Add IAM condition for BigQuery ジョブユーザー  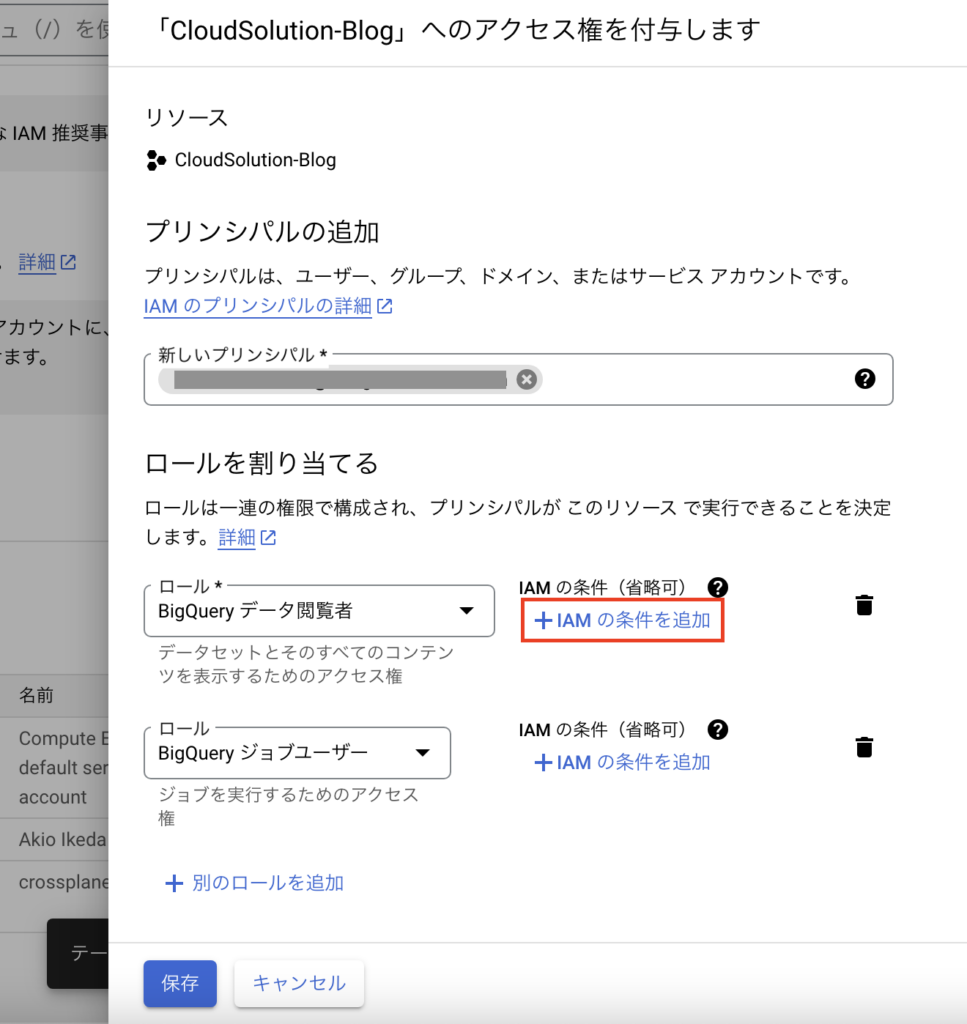622,762
